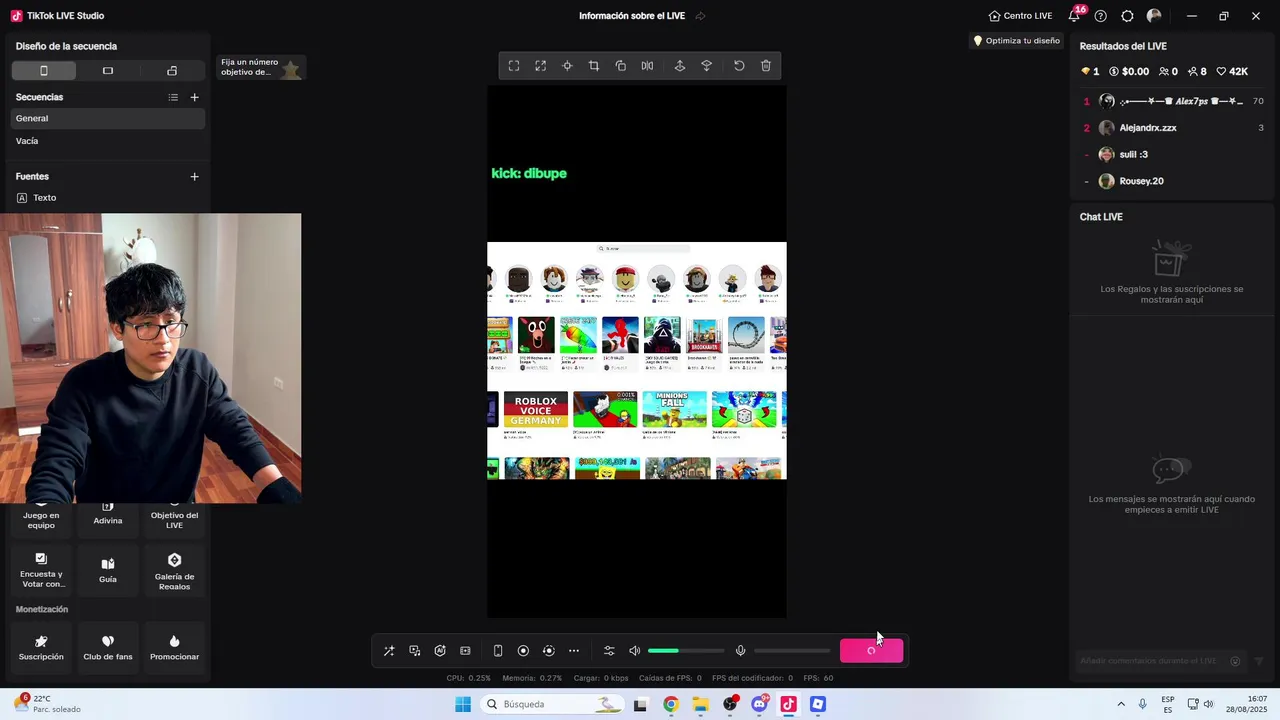Click the 'Fija un número objetivo' goal widget
Image resolution: width=1280 pixels, height=720 pixels.
click(x=261, y=68)
